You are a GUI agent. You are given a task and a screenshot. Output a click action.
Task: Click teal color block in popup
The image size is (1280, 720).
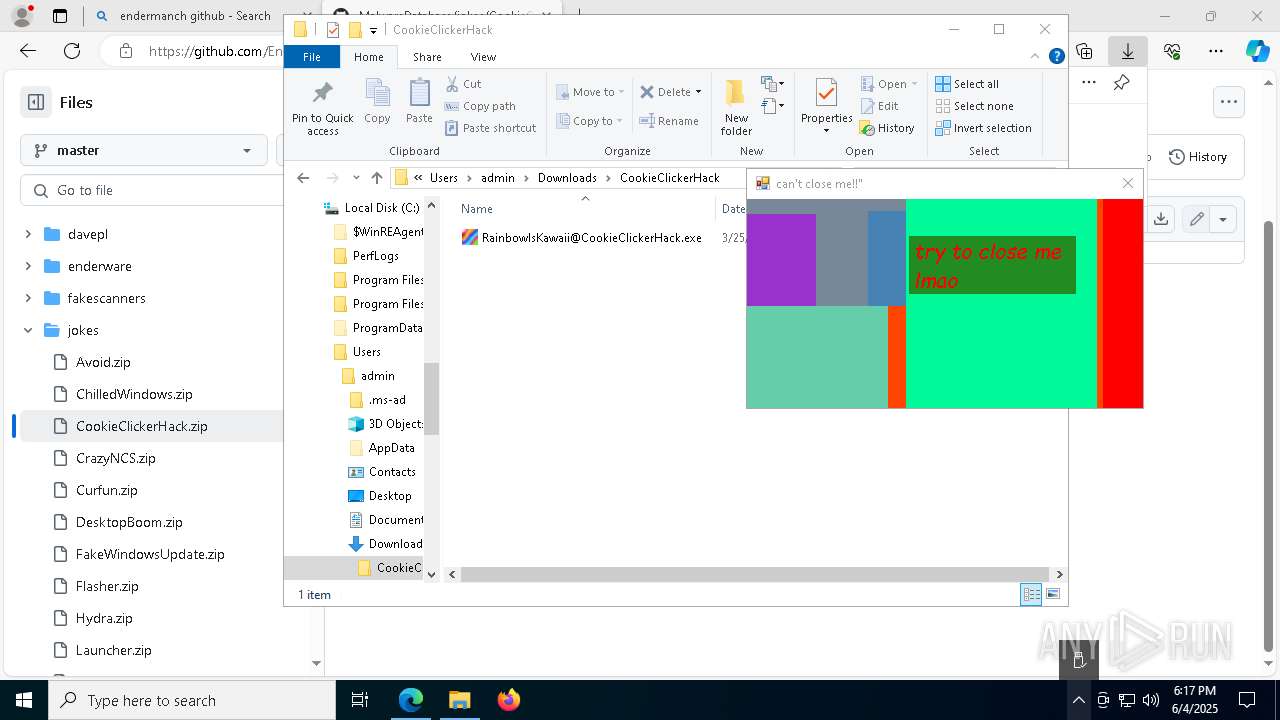[x=817, y=357]
